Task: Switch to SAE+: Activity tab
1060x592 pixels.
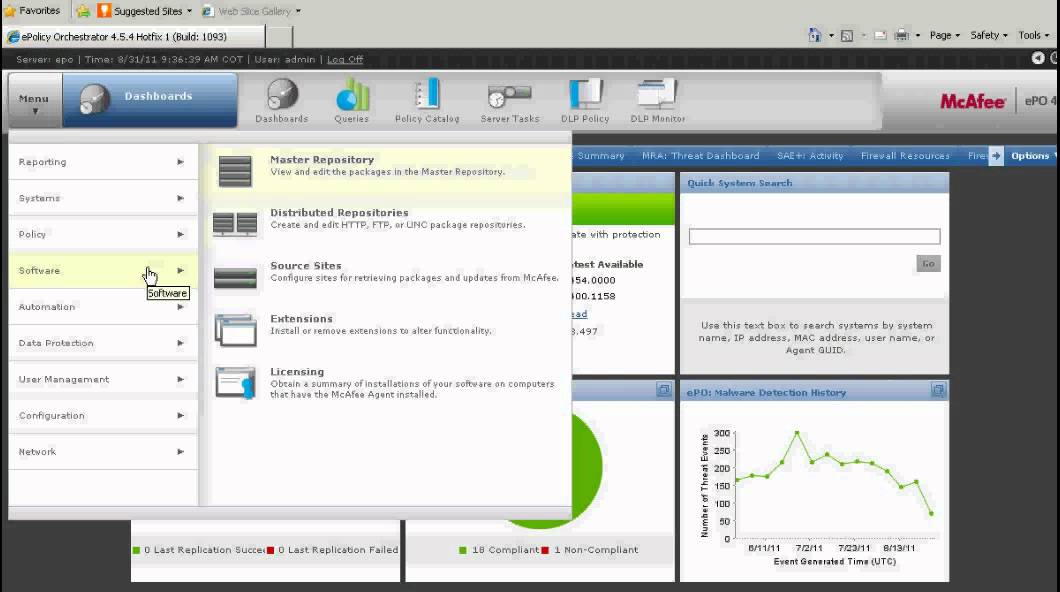Action: (810, 156)
